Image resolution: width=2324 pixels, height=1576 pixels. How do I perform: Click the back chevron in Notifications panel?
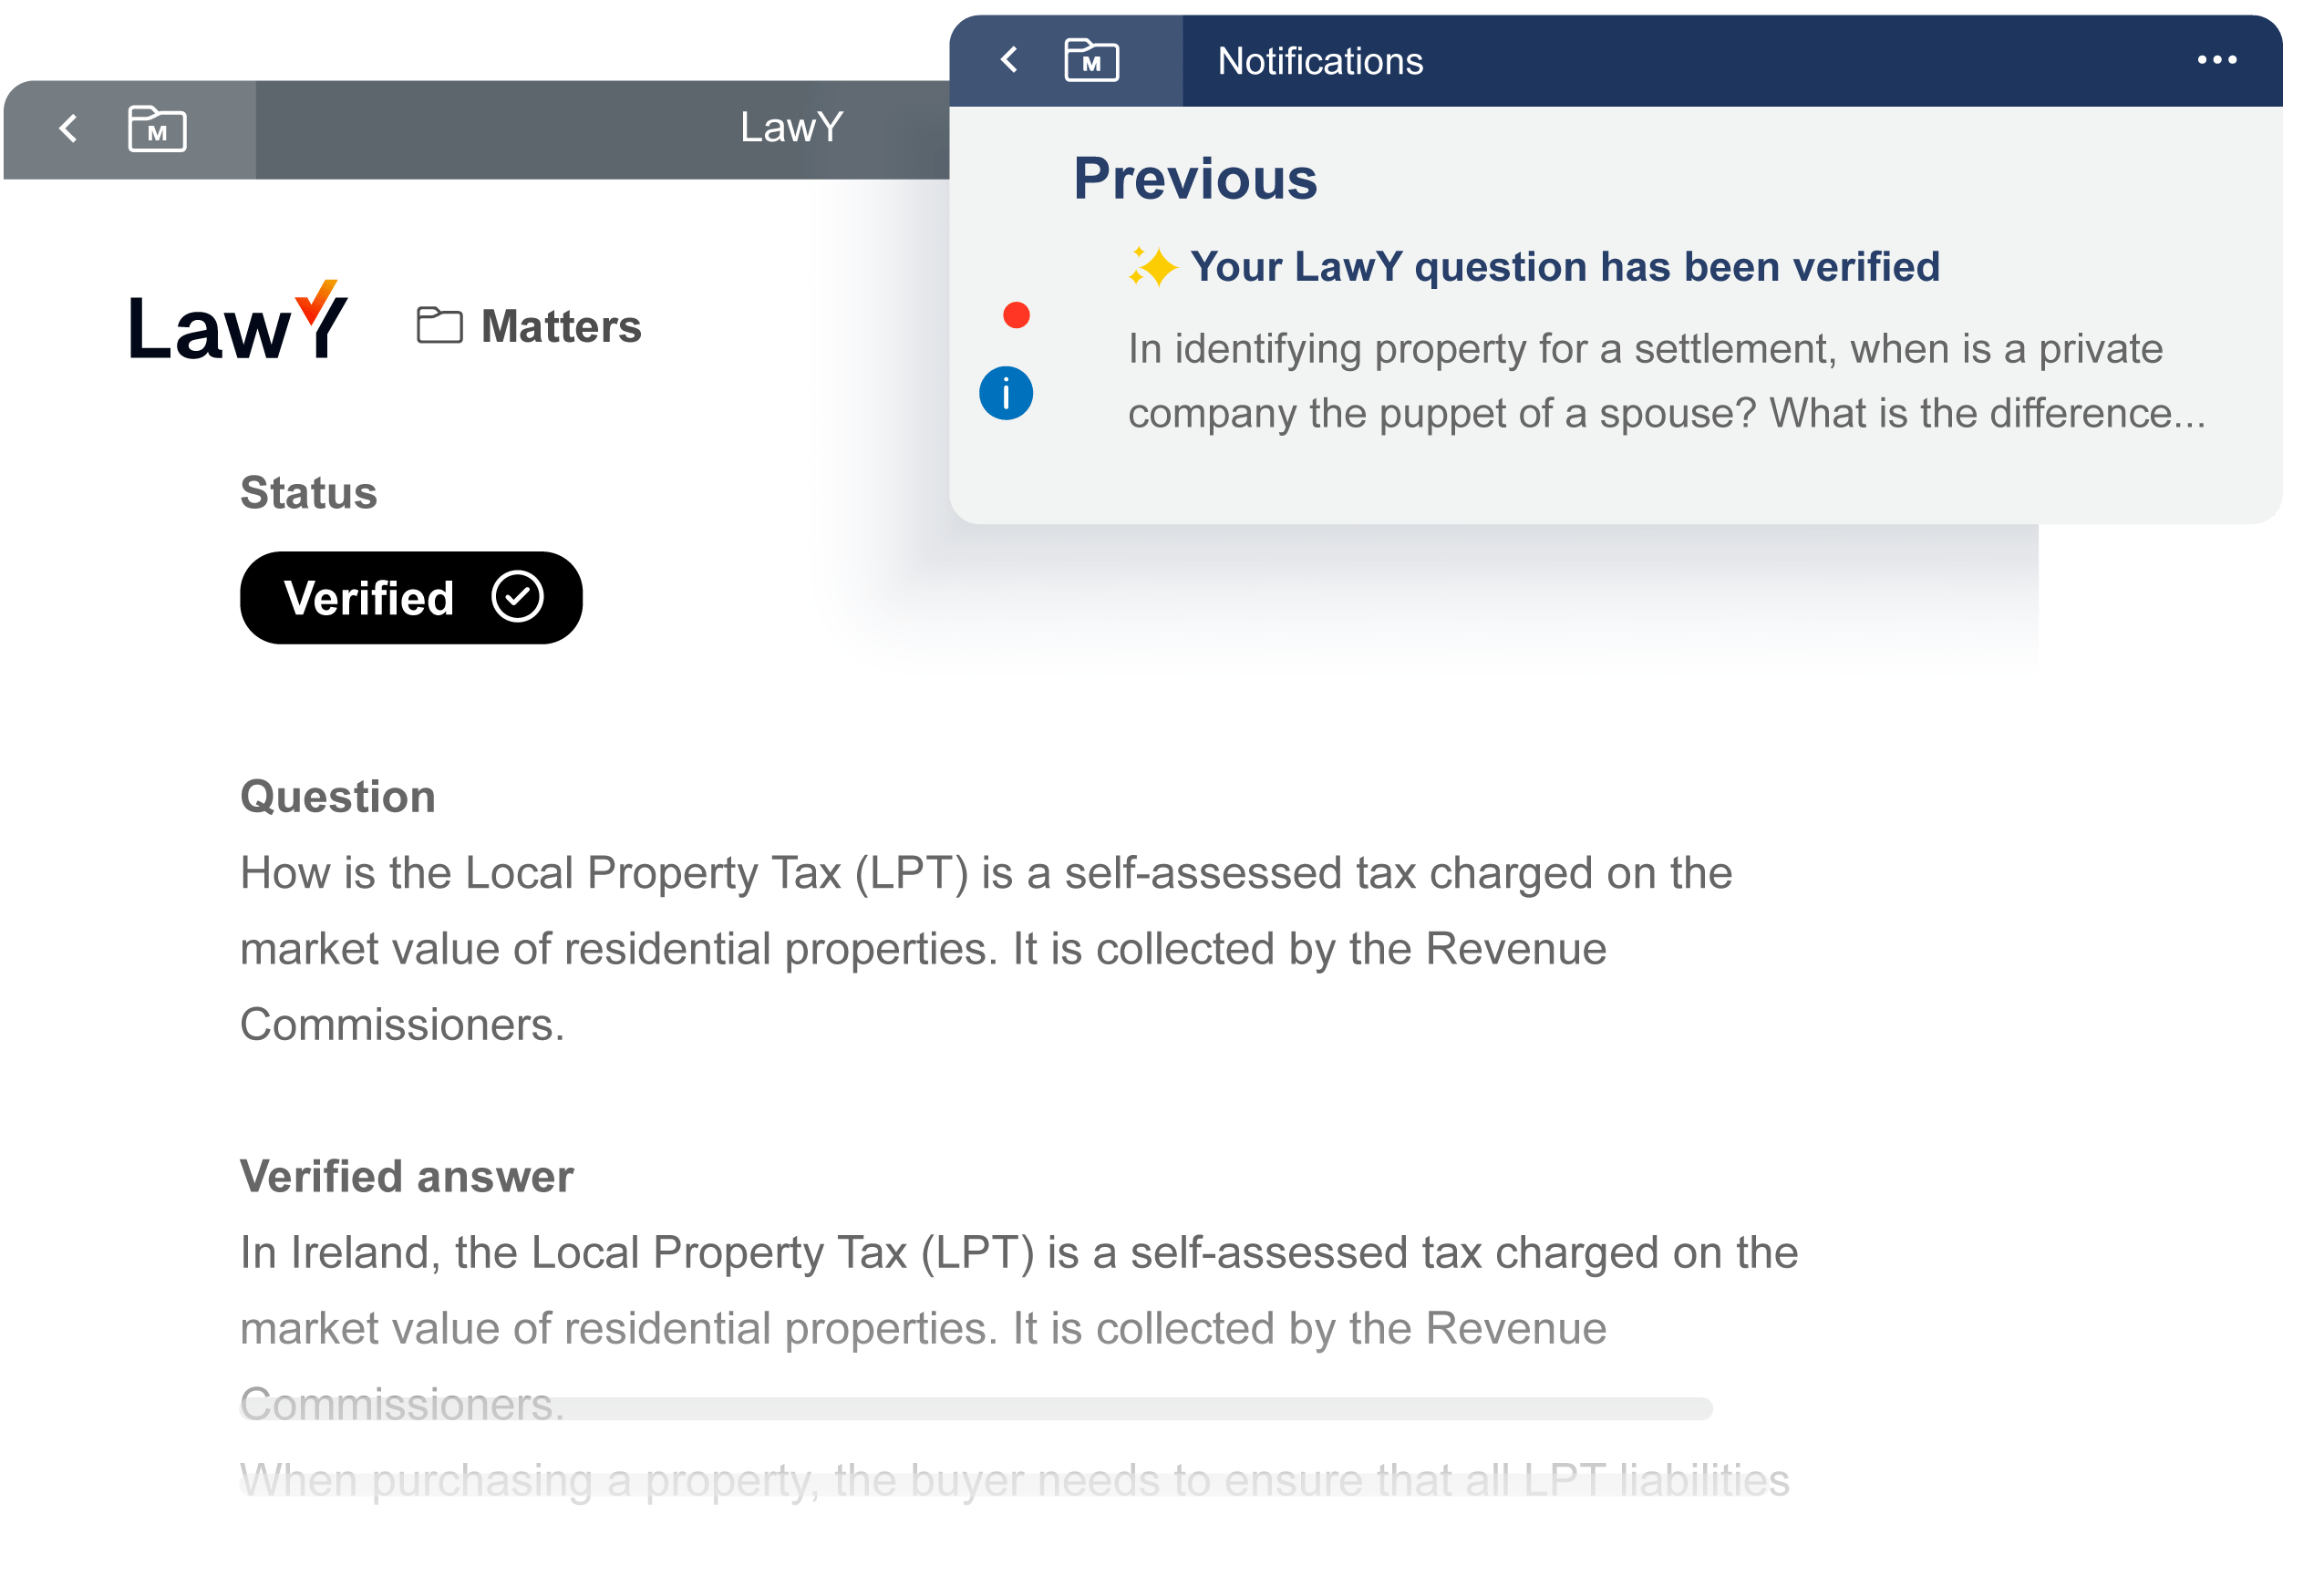(1010, 60)
